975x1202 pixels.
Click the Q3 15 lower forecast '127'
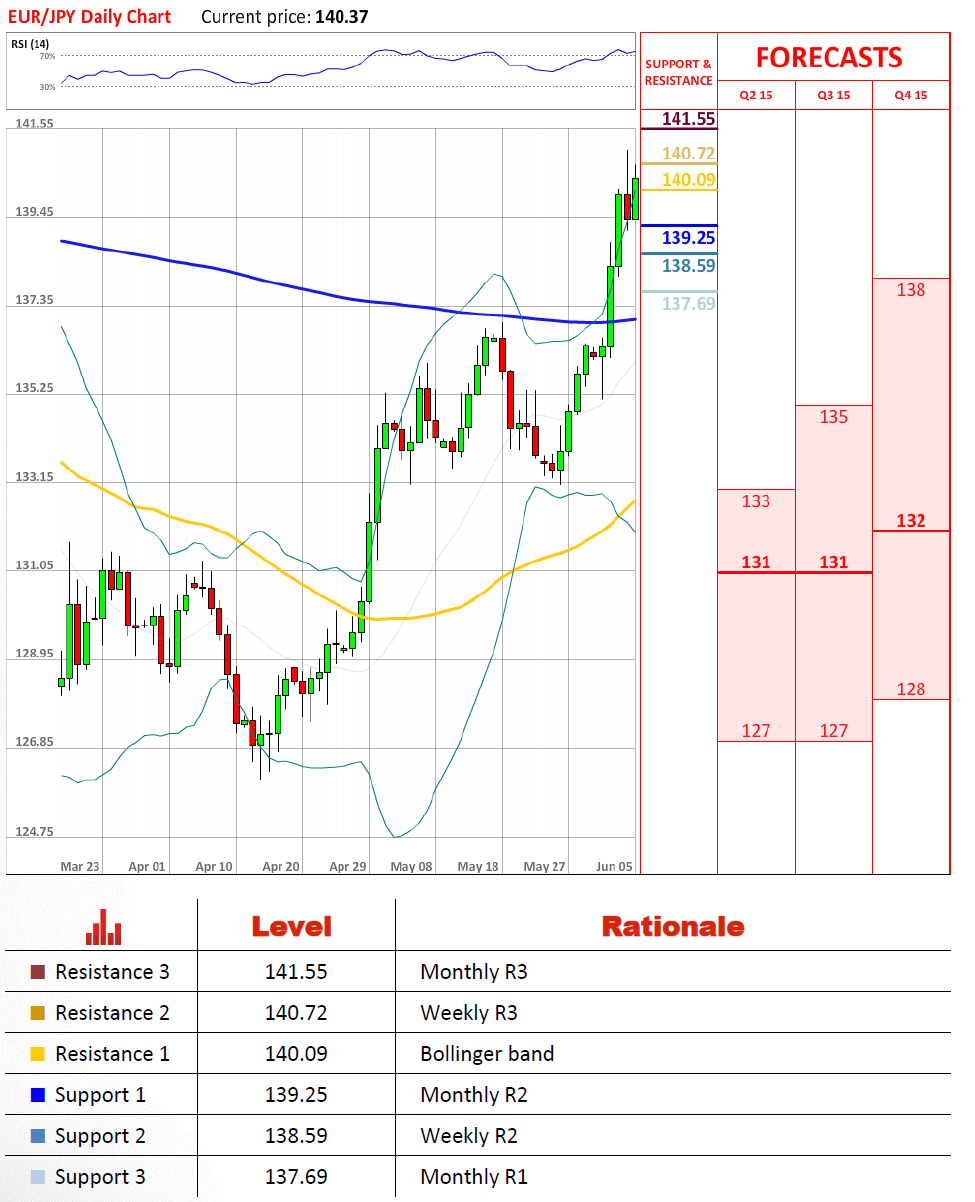(834, 731)
